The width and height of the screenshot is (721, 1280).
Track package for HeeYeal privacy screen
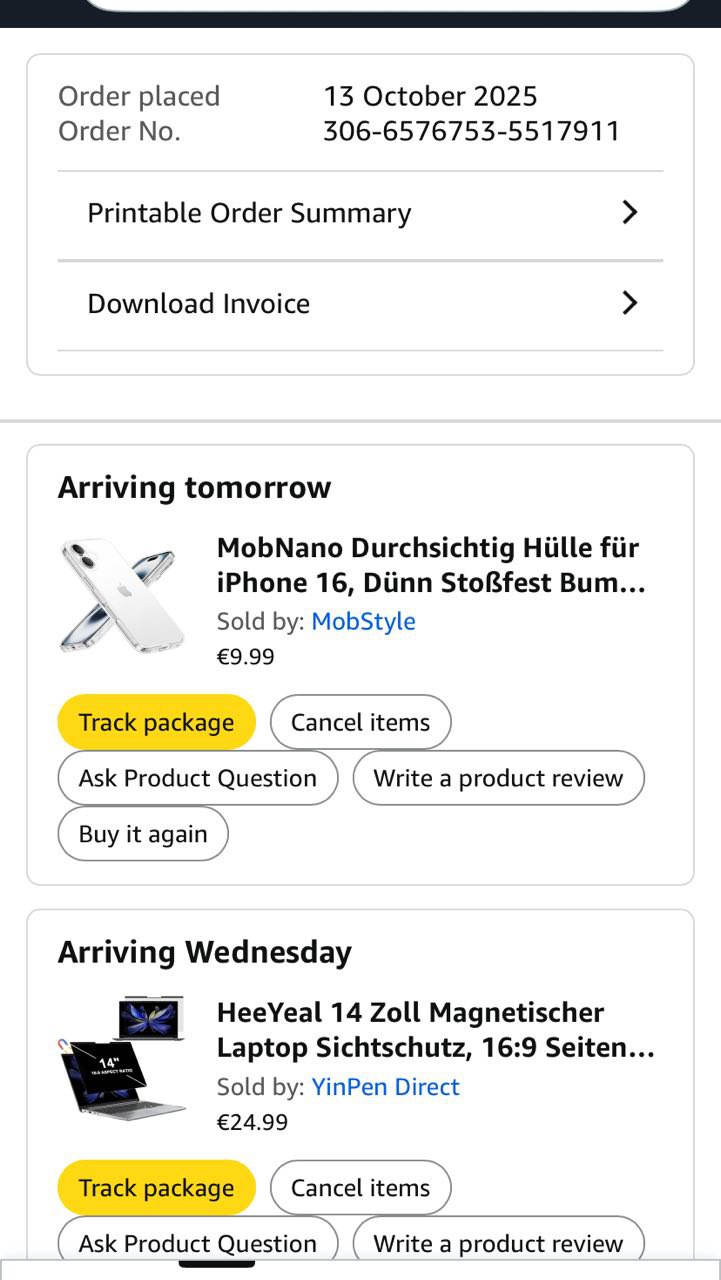click(156, 1188)
